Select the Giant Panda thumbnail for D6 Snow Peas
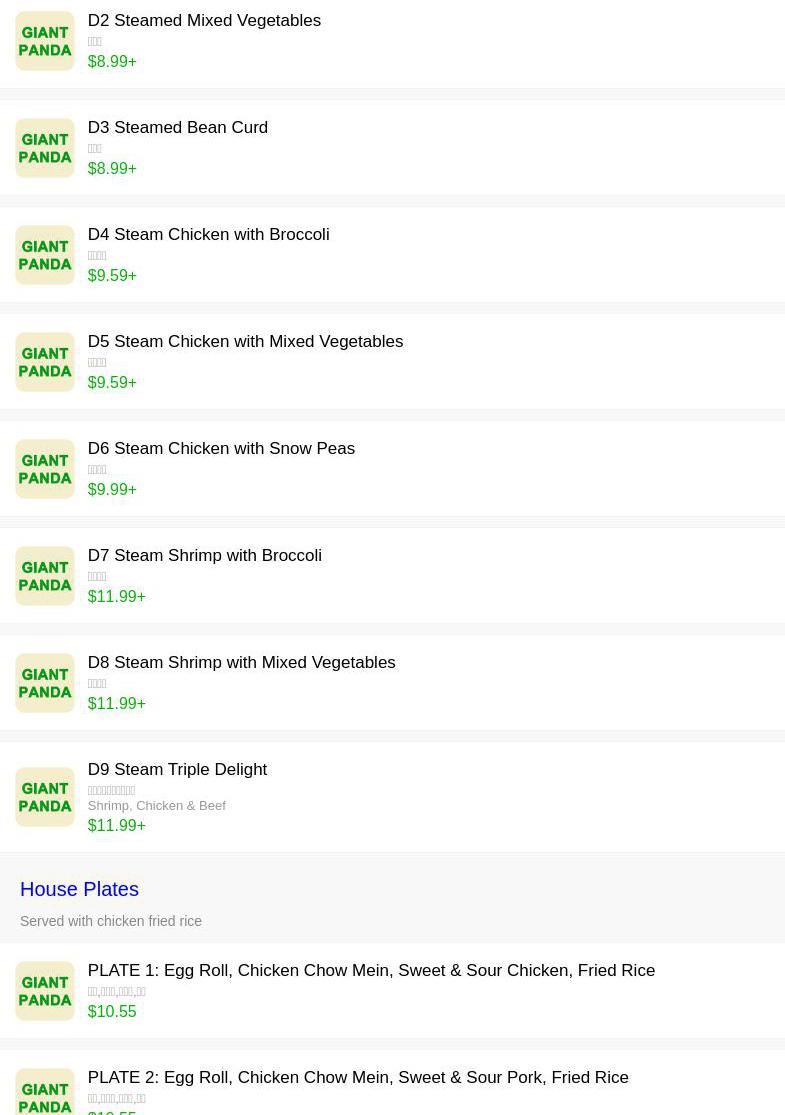The image size is (785, 1115). (x=45, y=469)
